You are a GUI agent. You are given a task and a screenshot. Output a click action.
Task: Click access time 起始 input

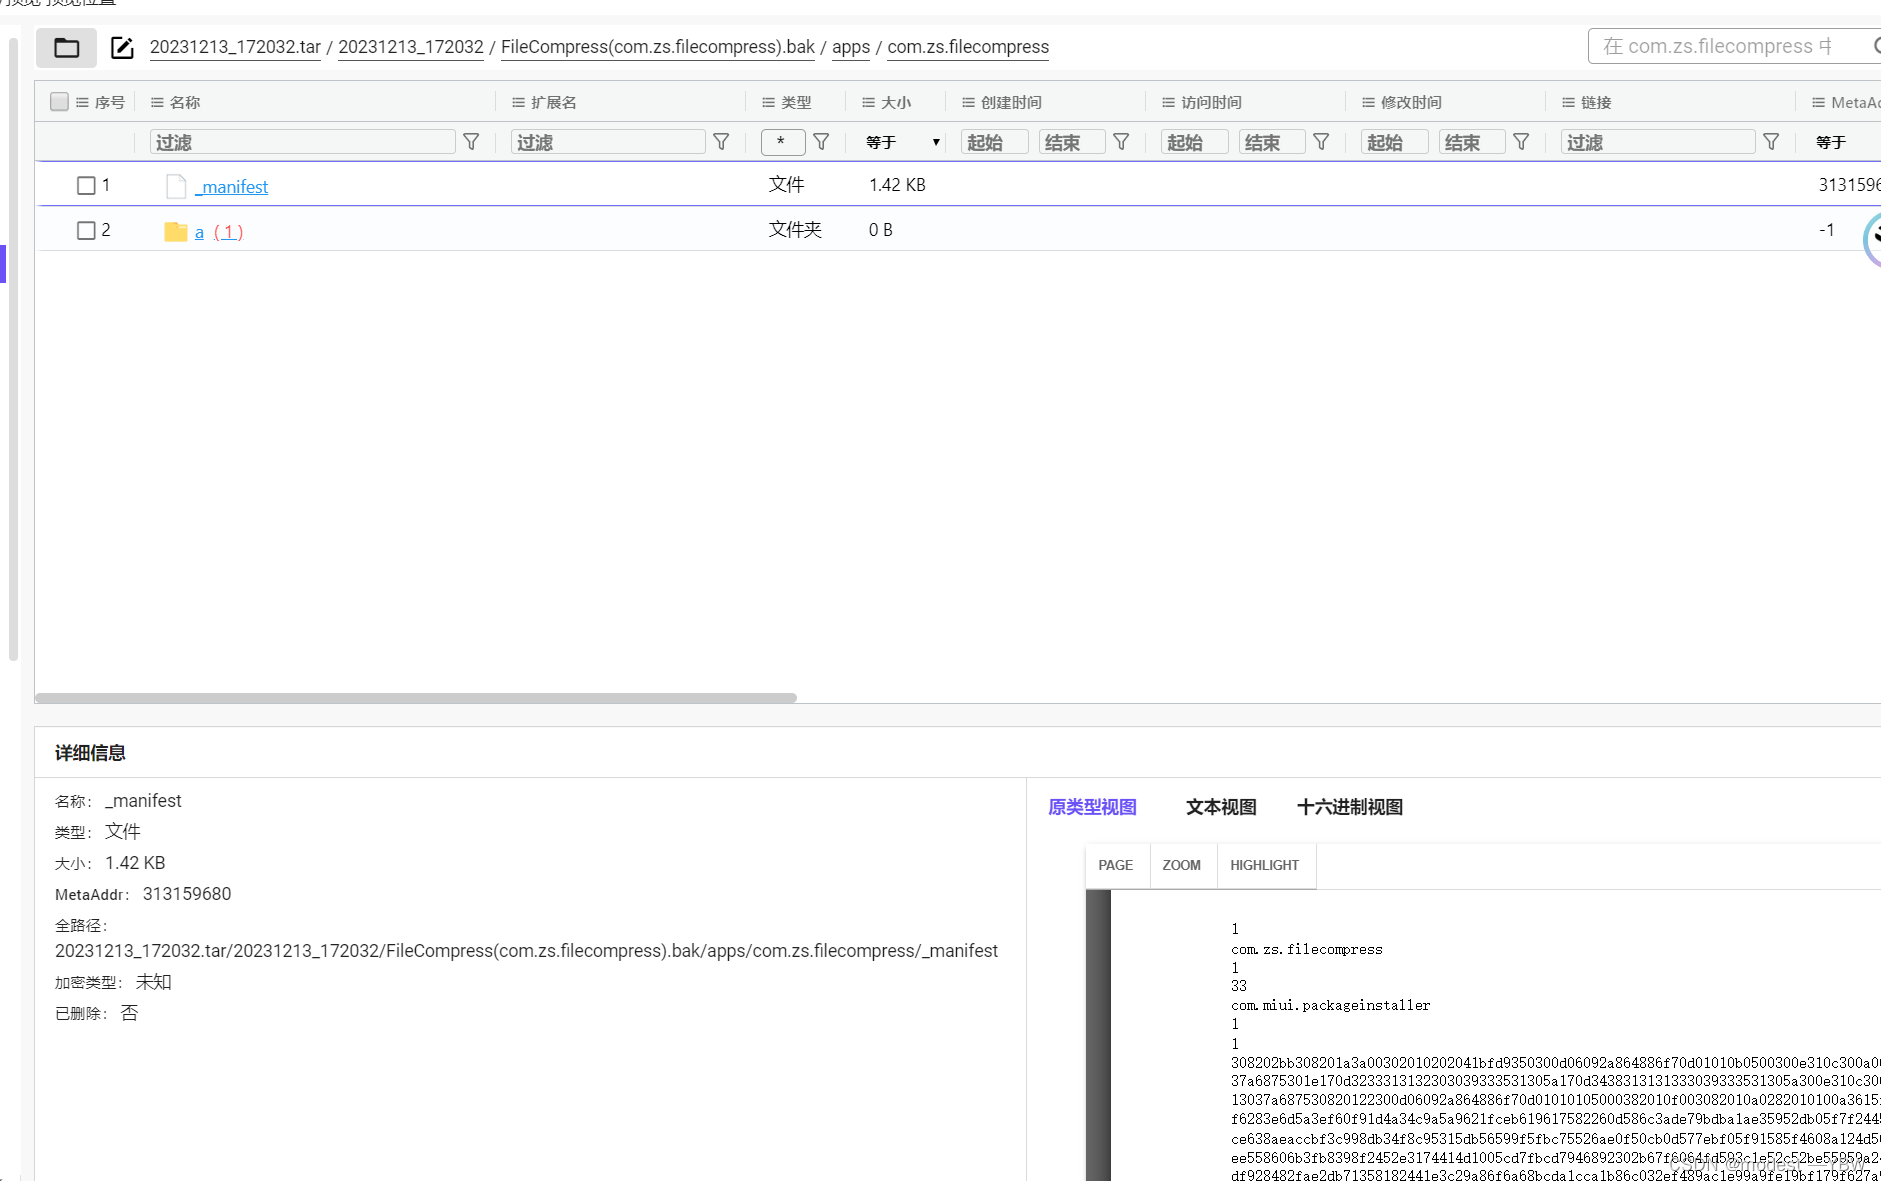[1195, 142]
